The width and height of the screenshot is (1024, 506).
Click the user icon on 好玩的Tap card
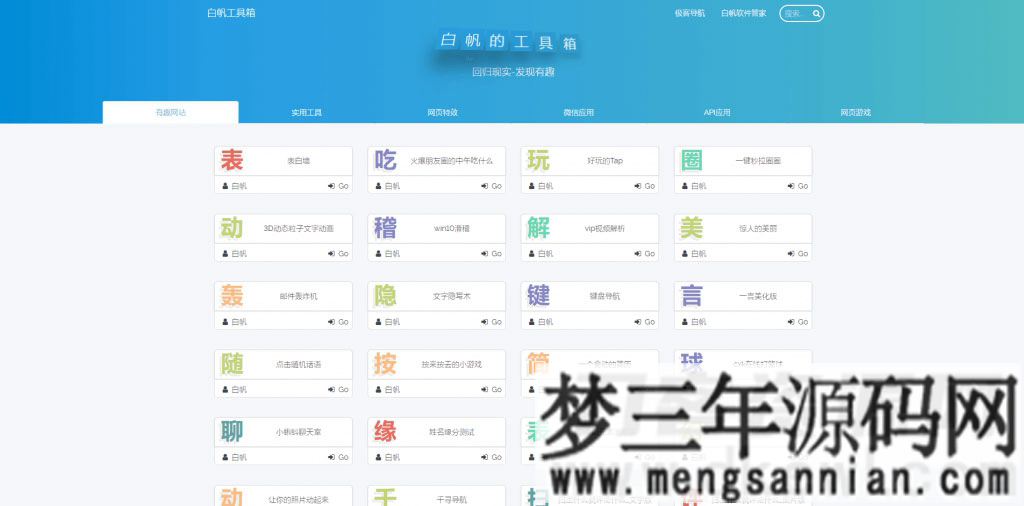coord(532,186)
